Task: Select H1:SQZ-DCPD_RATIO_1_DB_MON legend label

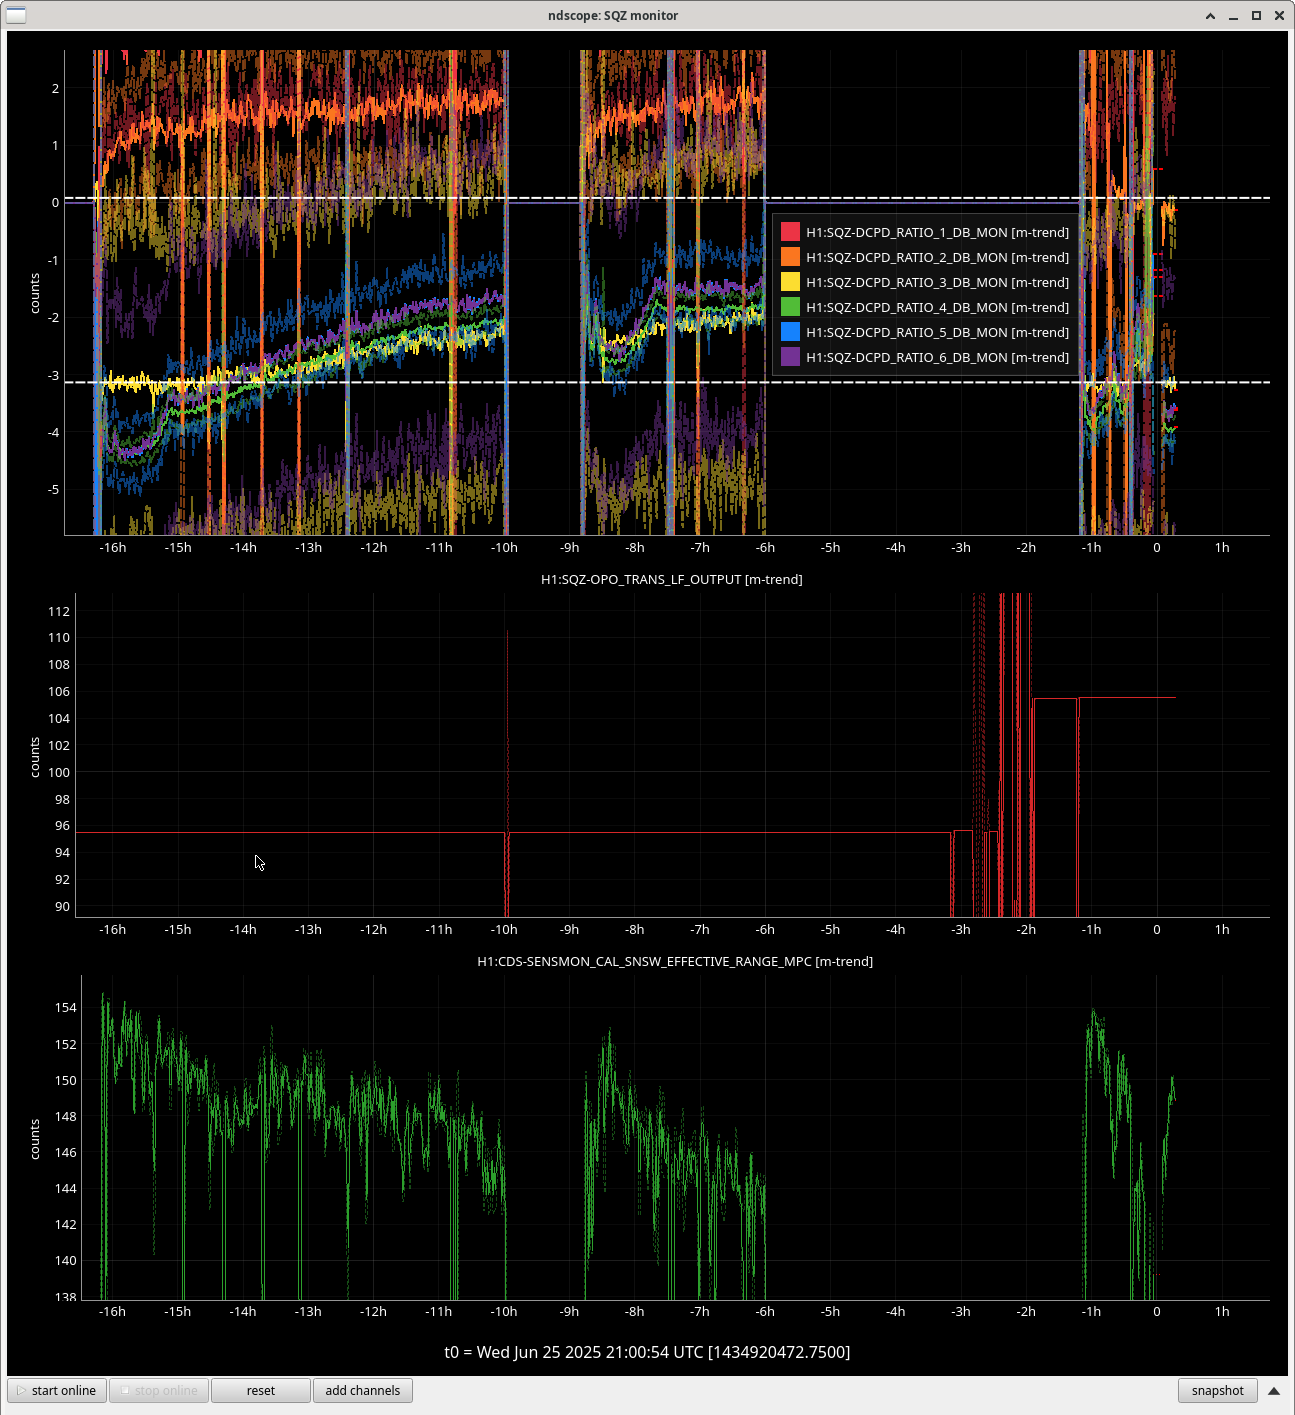Action: pos(937,232)
